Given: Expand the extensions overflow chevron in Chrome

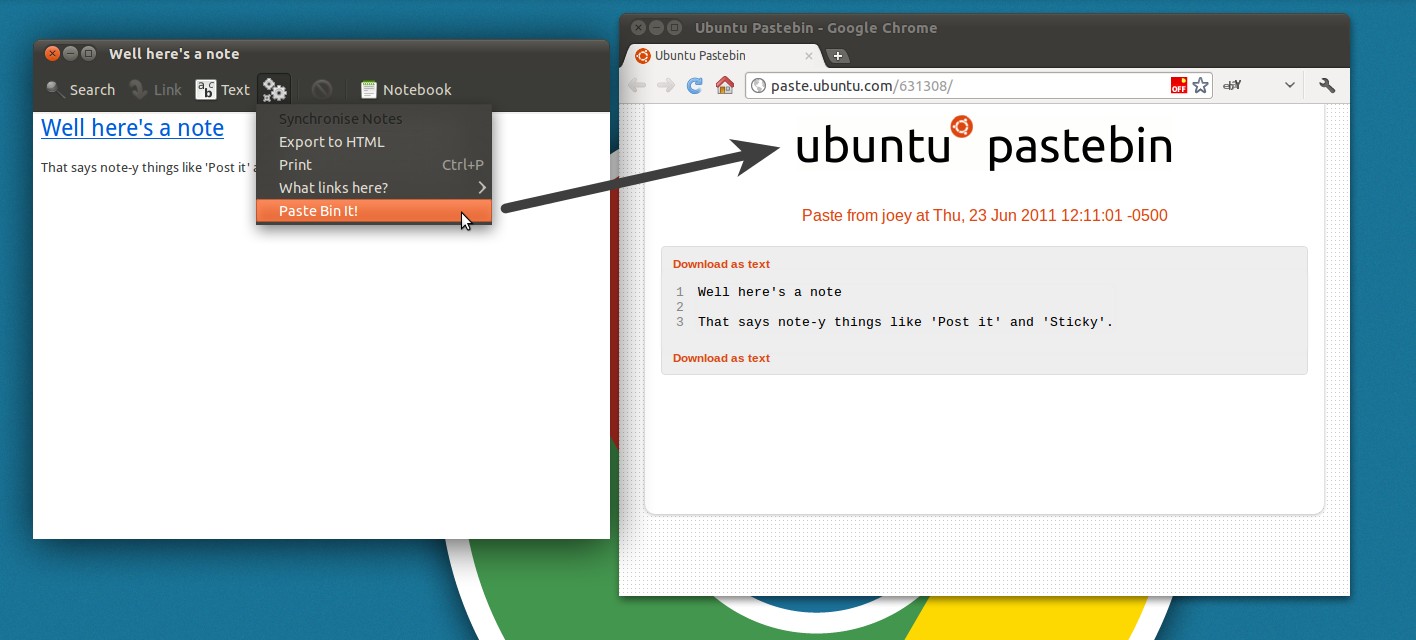Looking at the screenshot, I should (1291, 86).
